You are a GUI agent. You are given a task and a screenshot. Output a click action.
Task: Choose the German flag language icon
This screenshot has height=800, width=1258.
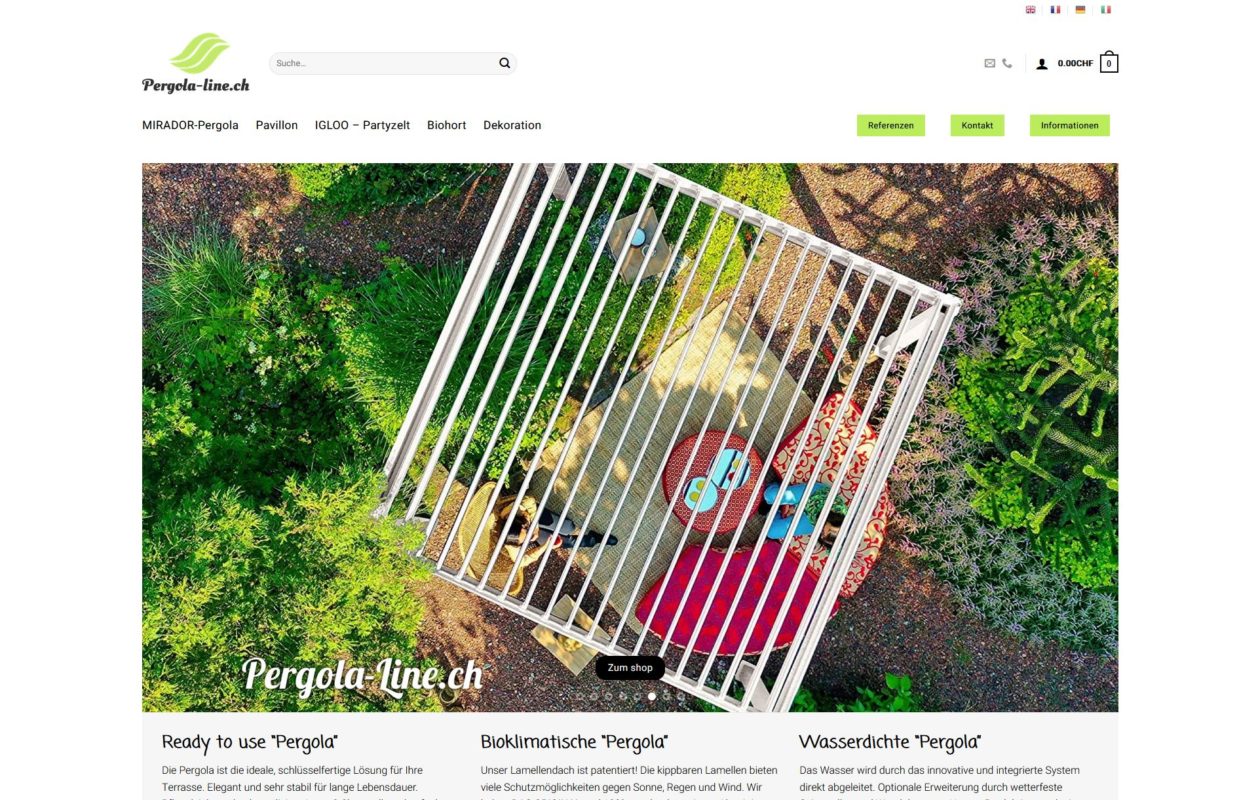(1080, 10)
